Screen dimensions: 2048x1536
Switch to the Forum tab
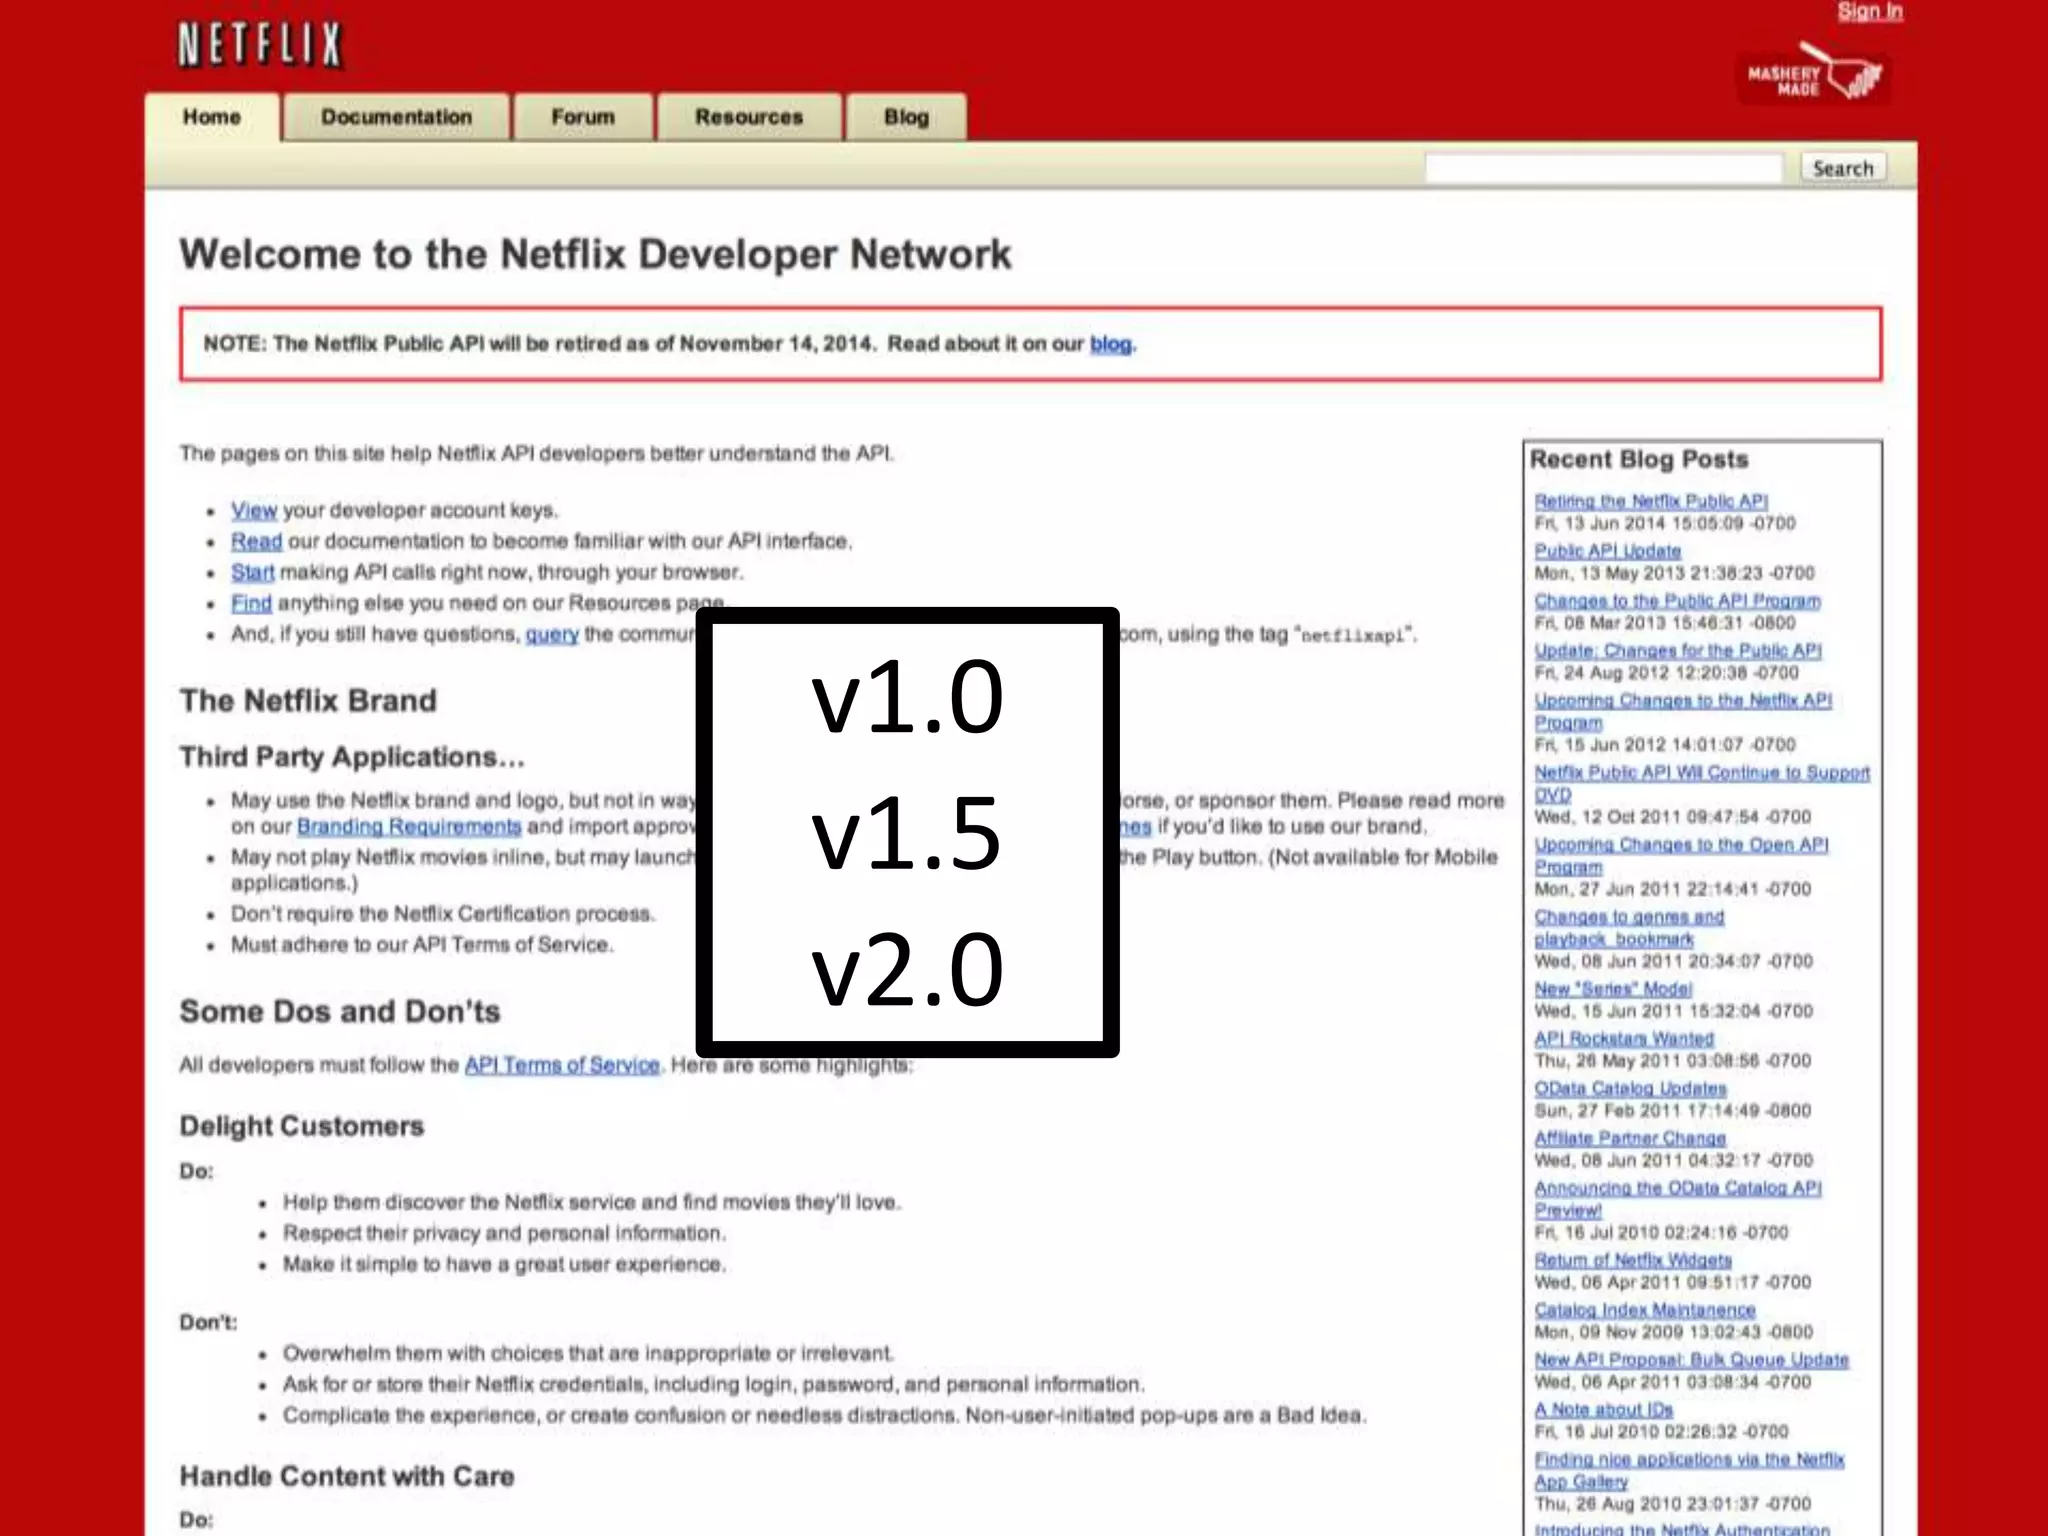[583, 118]
